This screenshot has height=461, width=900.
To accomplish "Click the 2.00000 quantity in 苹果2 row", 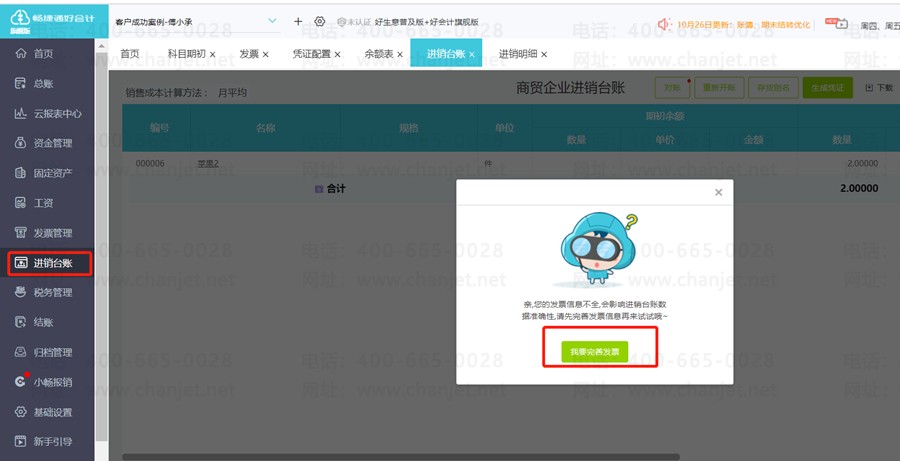I will tap(862, 164).
